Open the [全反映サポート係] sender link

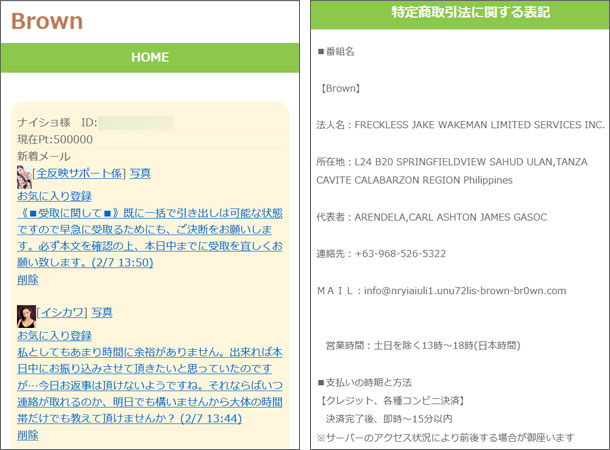click(x=80, y=174)
